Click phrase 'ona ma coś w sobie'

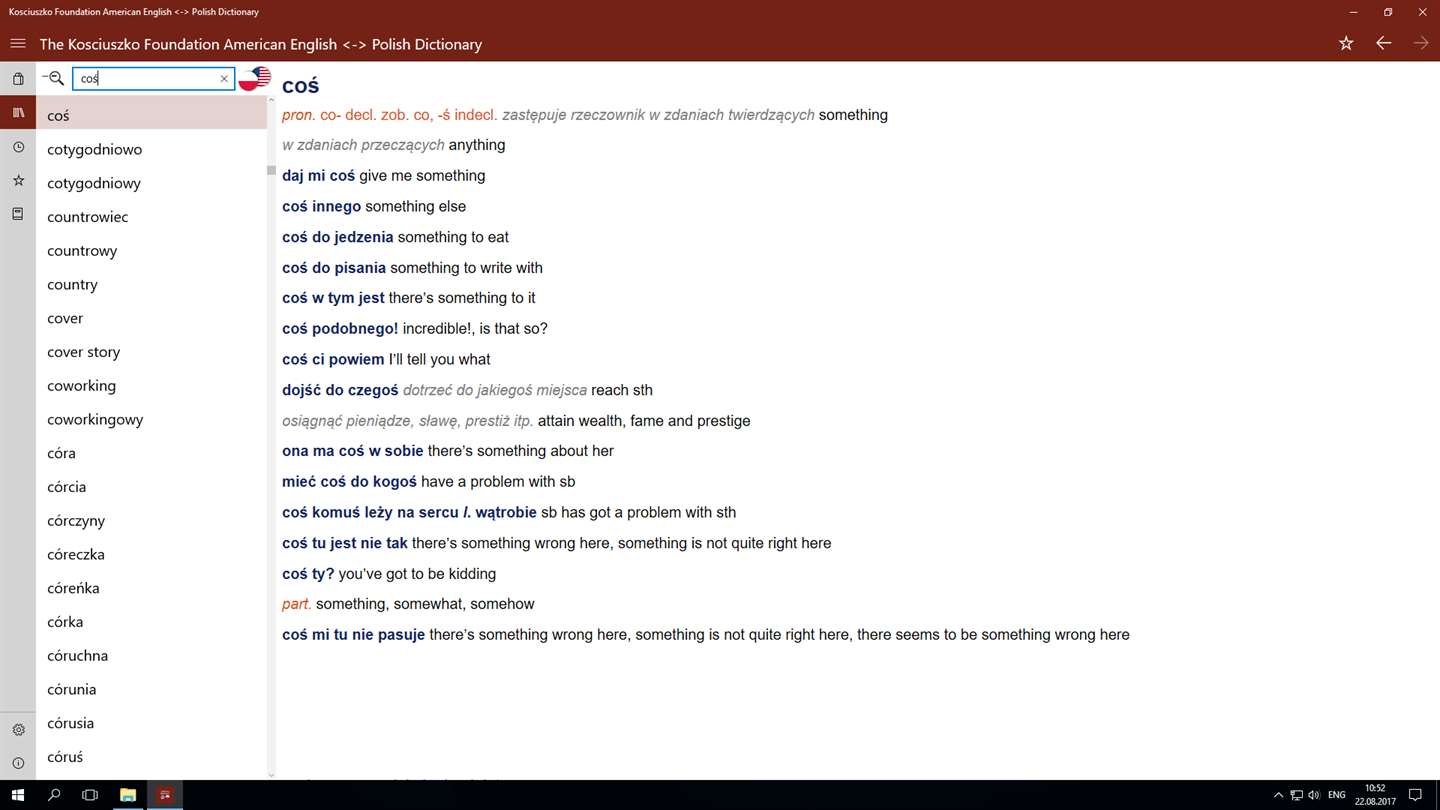point(353,451)
